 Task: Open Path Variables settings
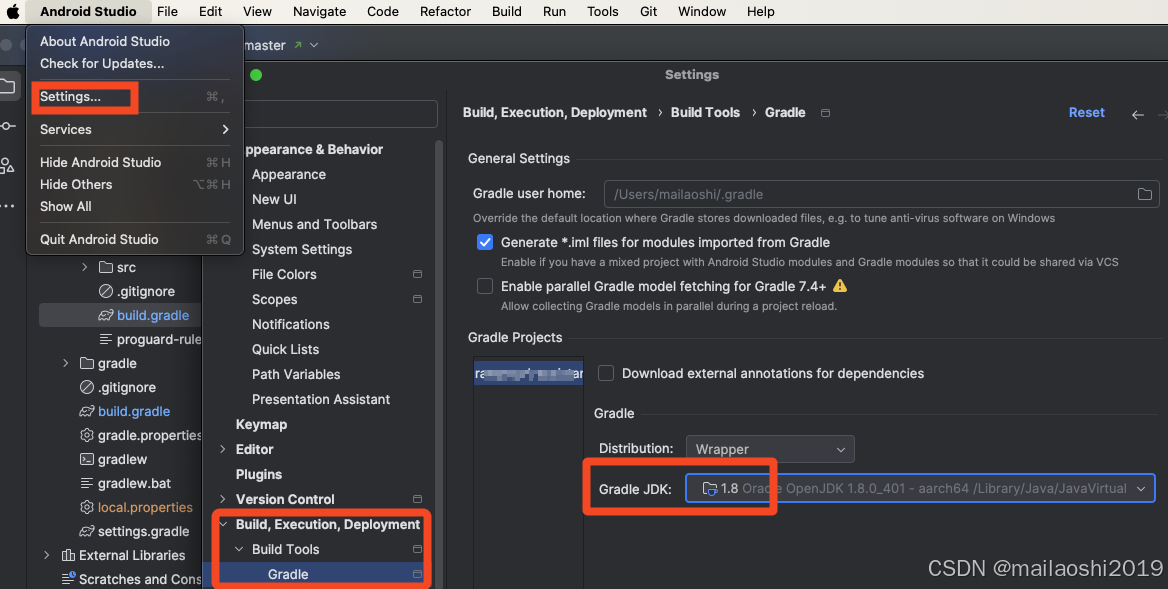click(x=296, y=375)
